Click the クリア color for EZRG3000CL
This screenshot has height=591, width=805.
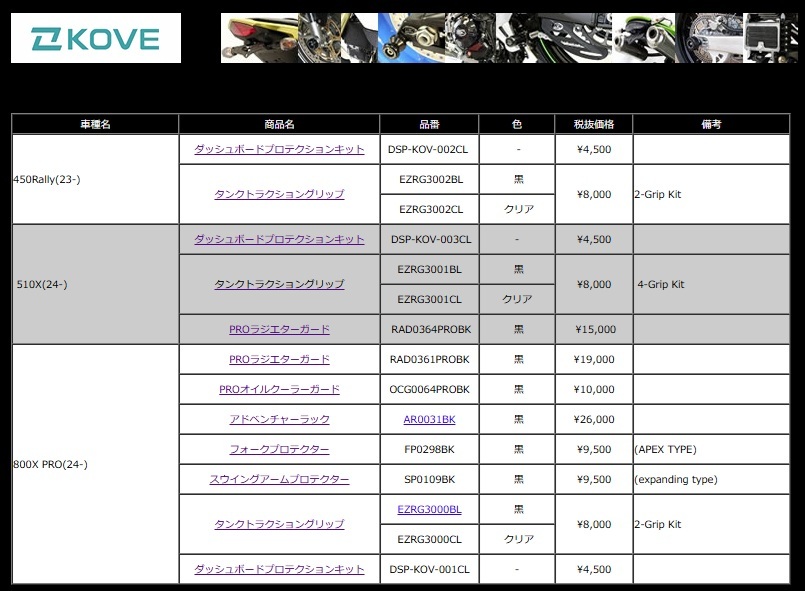click(519, 539)
